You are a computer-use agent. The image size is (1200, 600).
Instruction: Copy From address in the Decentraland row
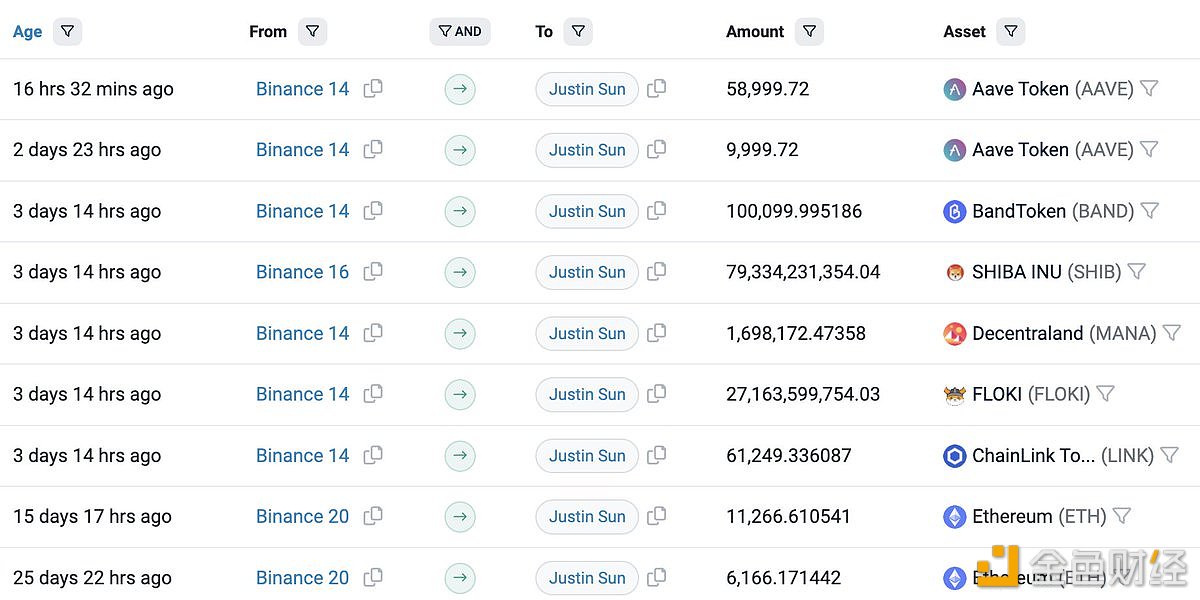(373, 333)
